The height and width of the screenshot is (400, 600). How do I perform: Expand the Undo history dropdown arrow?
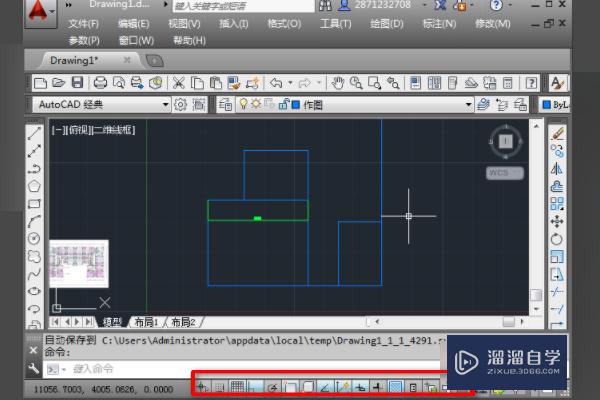[x=290, y=83]
